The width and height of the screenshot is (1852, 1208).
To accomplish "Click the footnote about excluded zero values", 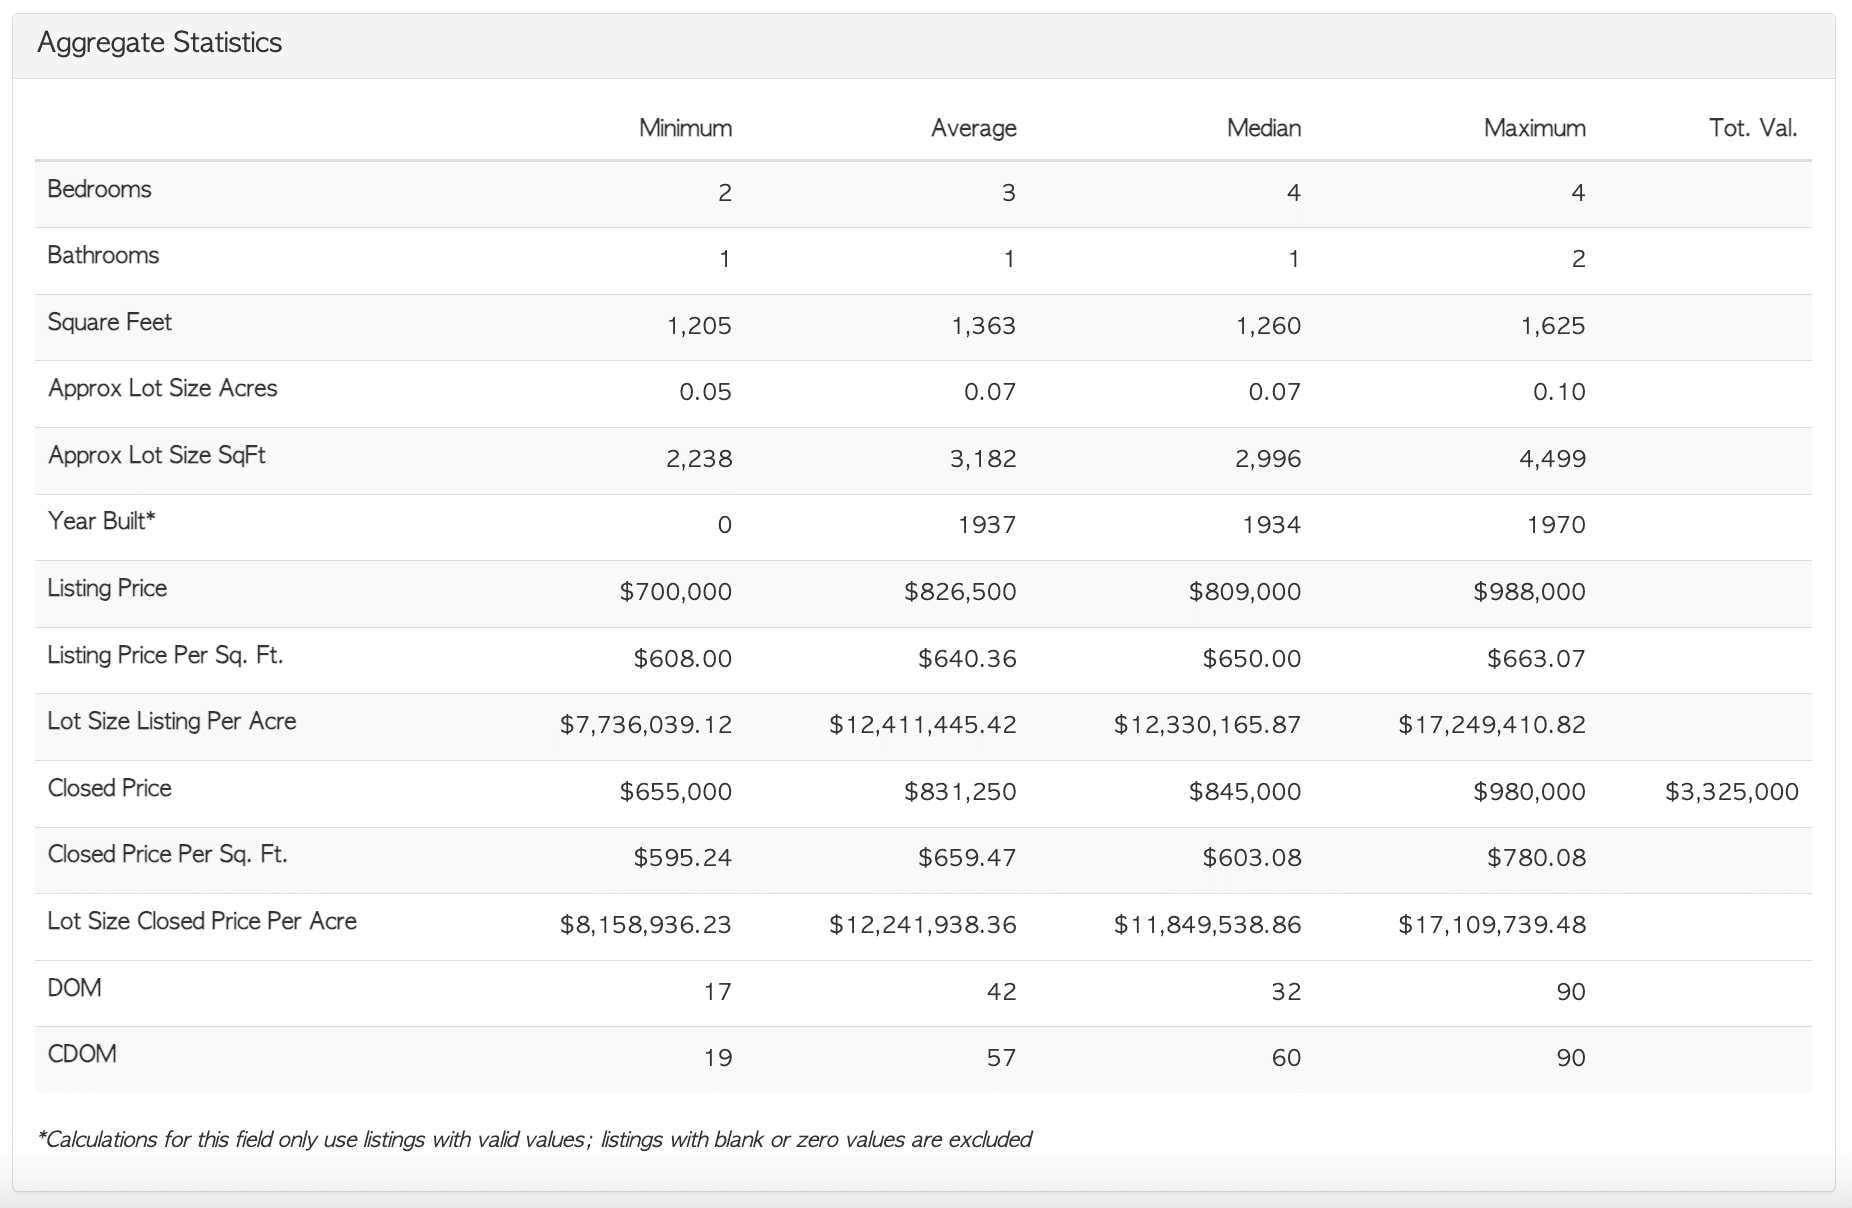I will 535,1140.
